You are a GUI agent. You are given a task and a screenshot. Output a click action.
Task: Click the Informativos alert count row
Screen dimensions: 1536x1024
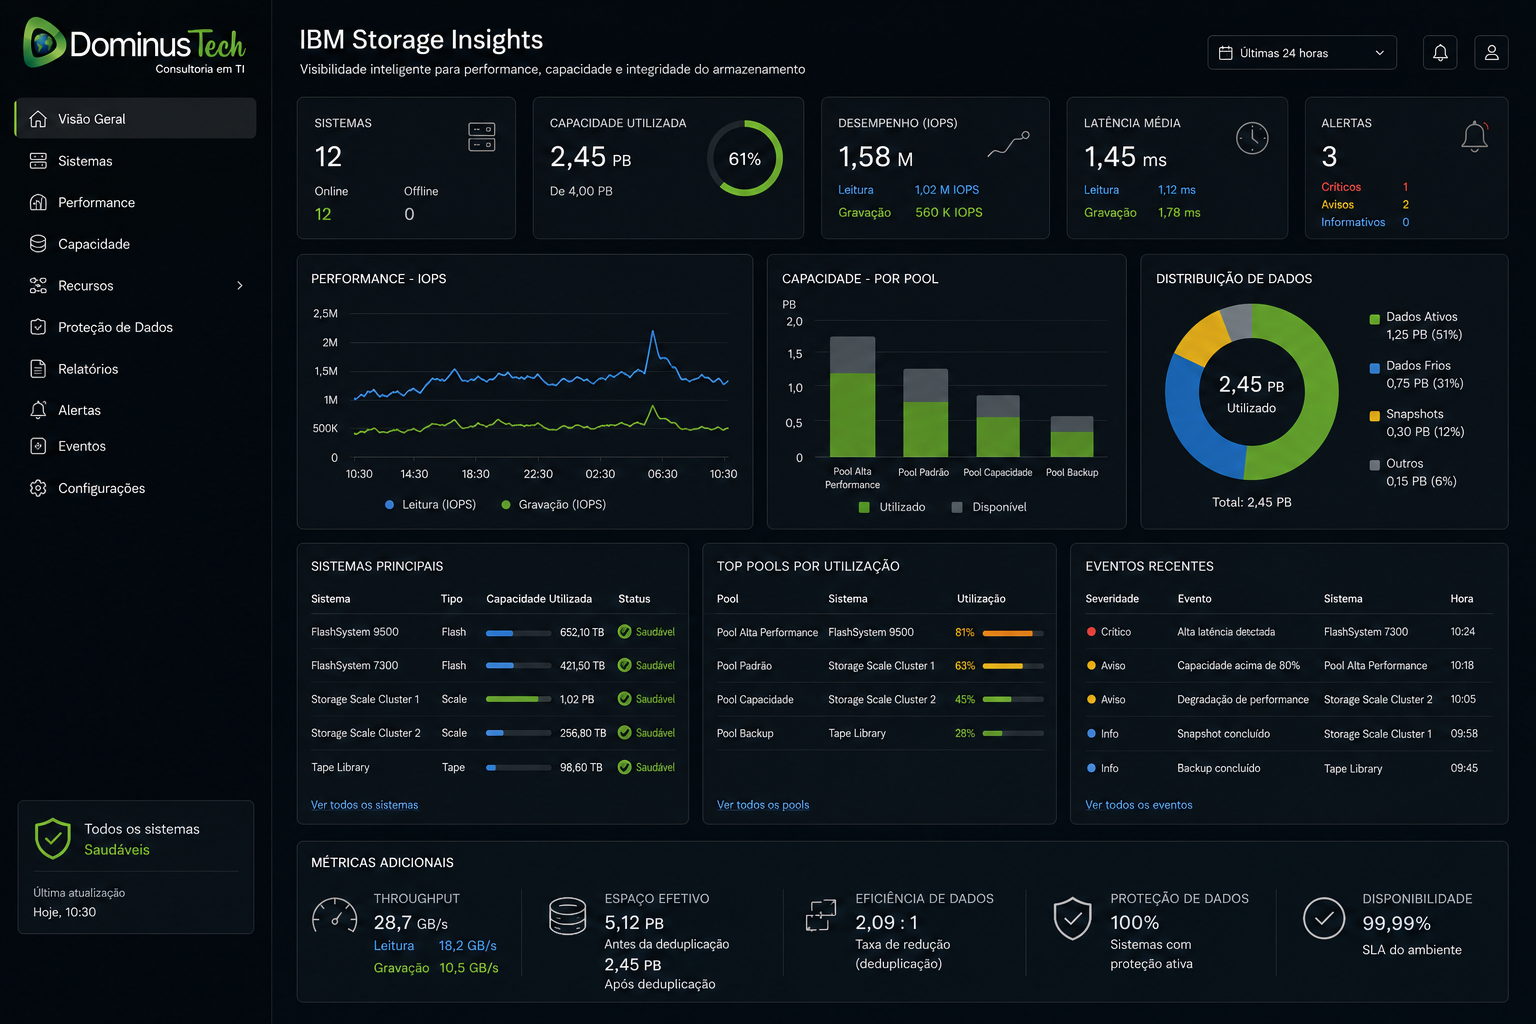(1365, 222)
